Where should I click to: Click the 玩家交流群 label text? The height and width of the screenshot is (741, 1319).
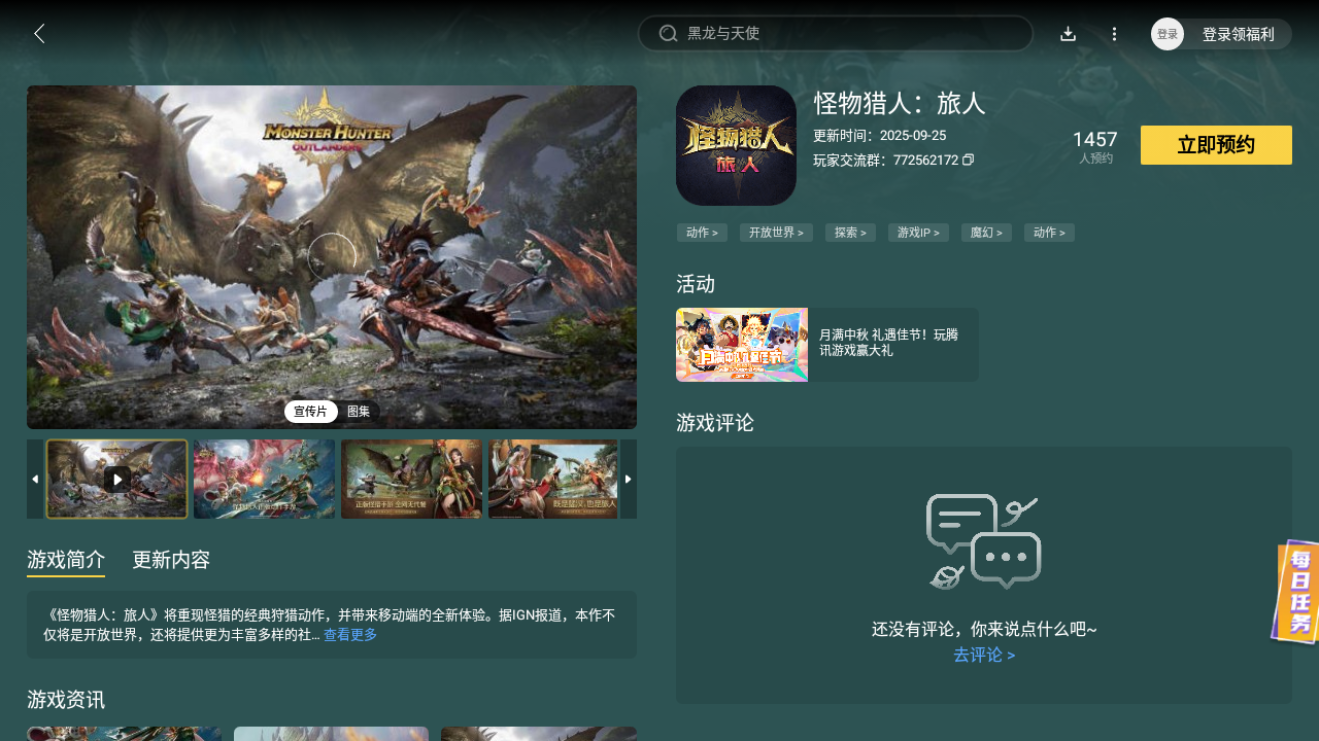click(851, 160)
